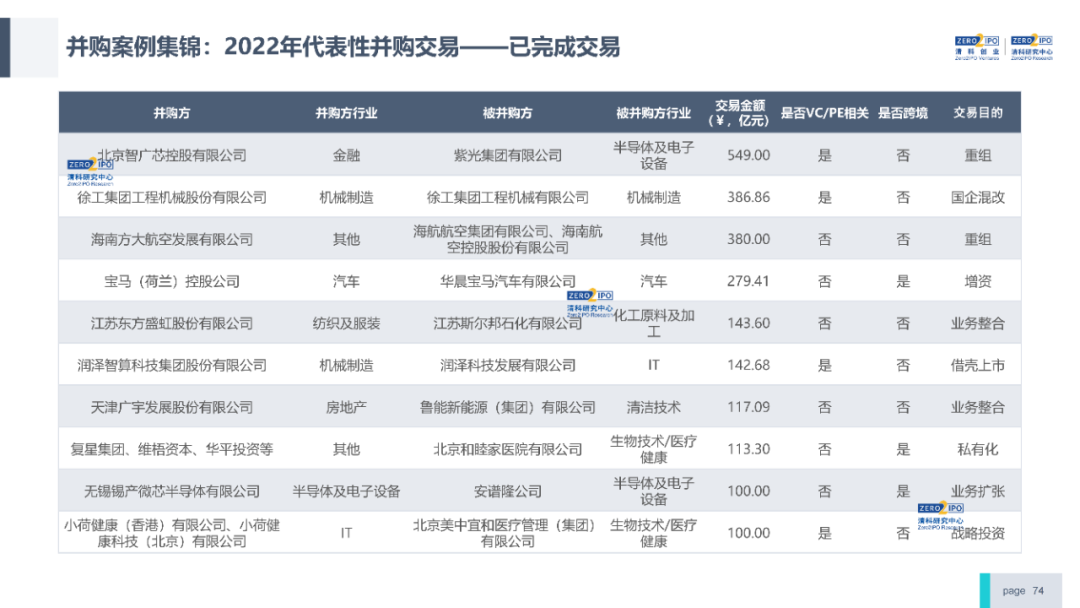Screen dimensions: 1080x608
Task: Click the 业务扩张 purpose cell
Action: pyautogui.click(x=977, y=492)
